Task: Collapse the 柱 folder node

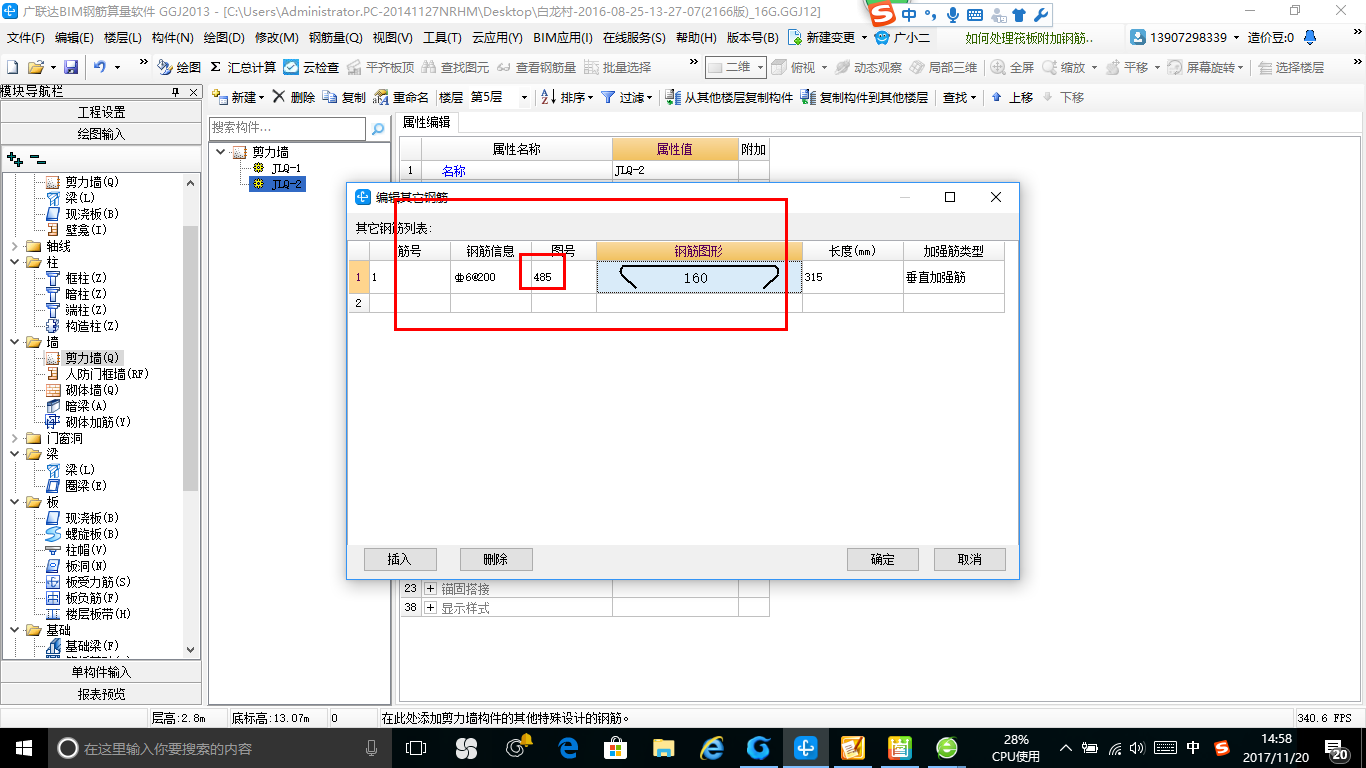Action: point(13,262)
